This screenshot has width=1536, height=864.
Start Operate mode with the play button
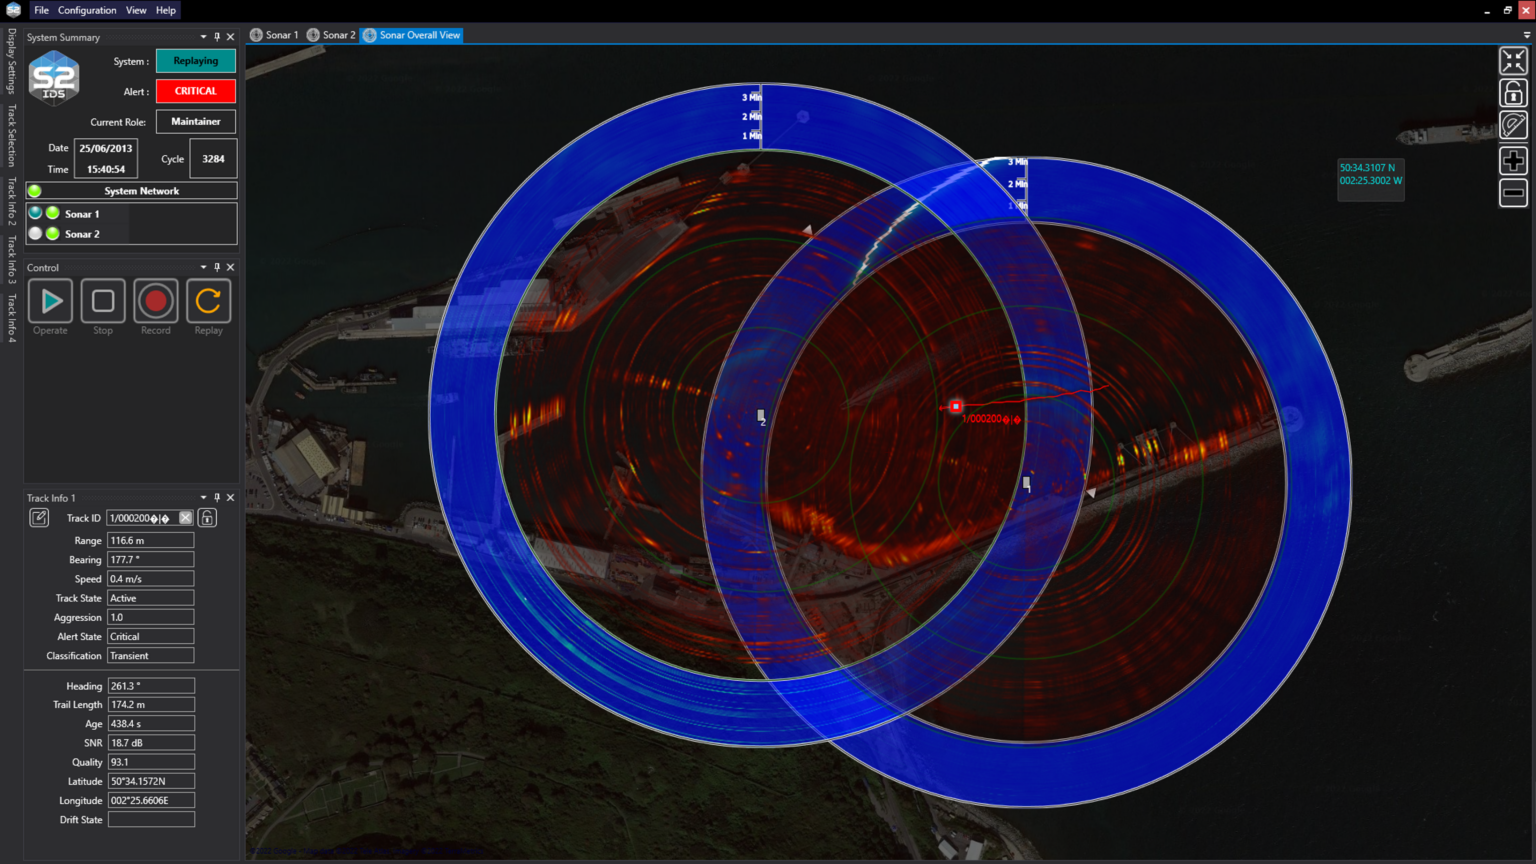[50, 301]
